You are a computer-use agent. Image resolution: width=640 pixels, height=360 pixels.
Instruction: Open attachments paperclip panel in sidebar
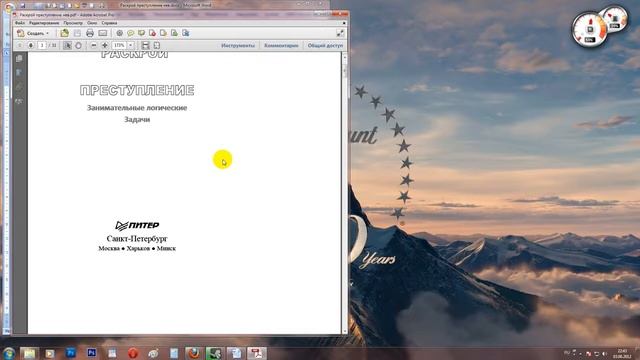(x=19, y=87)
